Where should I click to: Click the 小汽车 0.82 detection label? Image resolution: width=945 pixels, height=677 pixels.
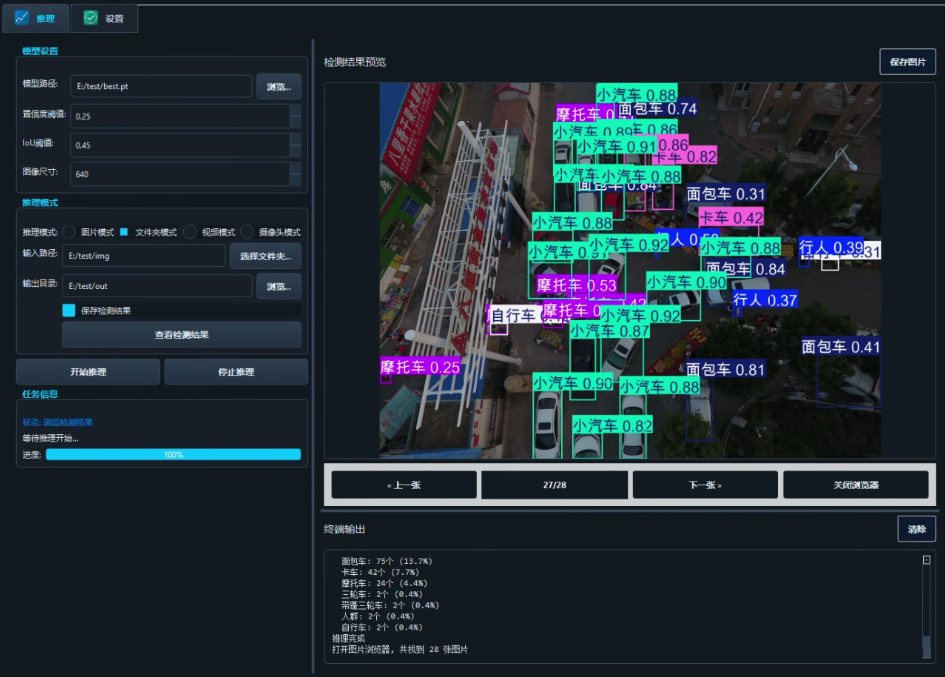[612, 426]
